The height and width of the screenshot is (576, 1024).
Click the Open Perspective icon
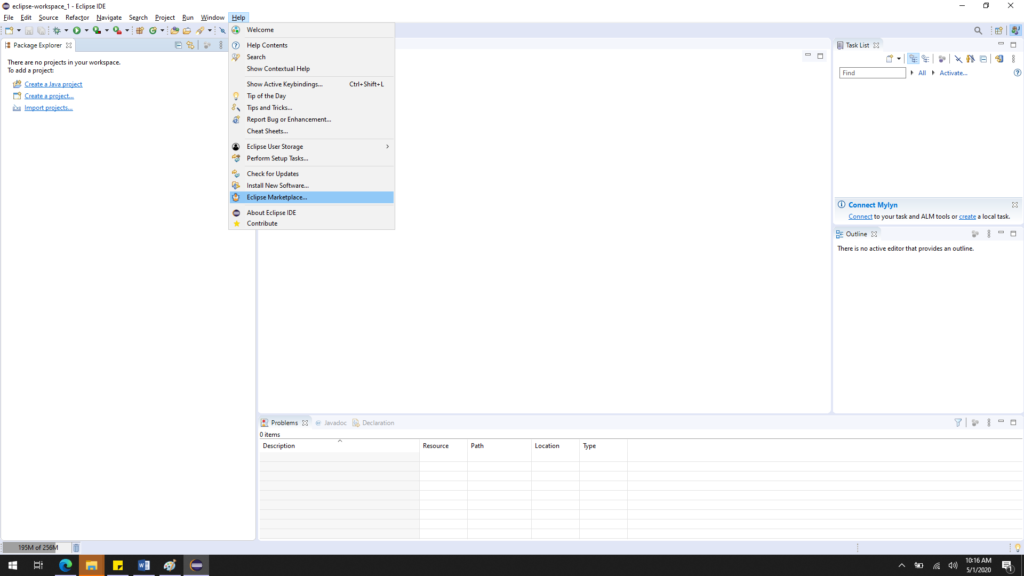(x=999, y=31)
